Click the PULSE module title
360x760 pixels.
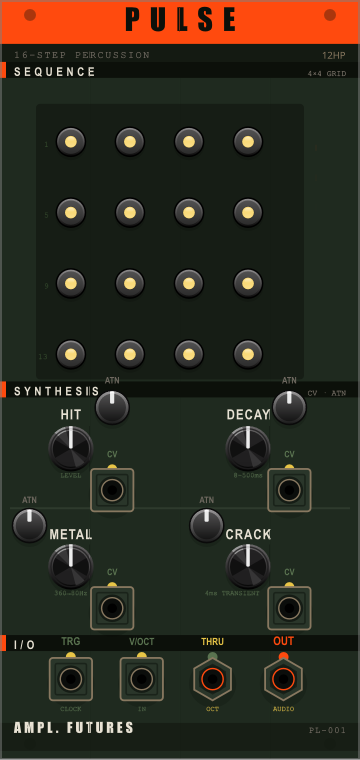coord(180,20)
